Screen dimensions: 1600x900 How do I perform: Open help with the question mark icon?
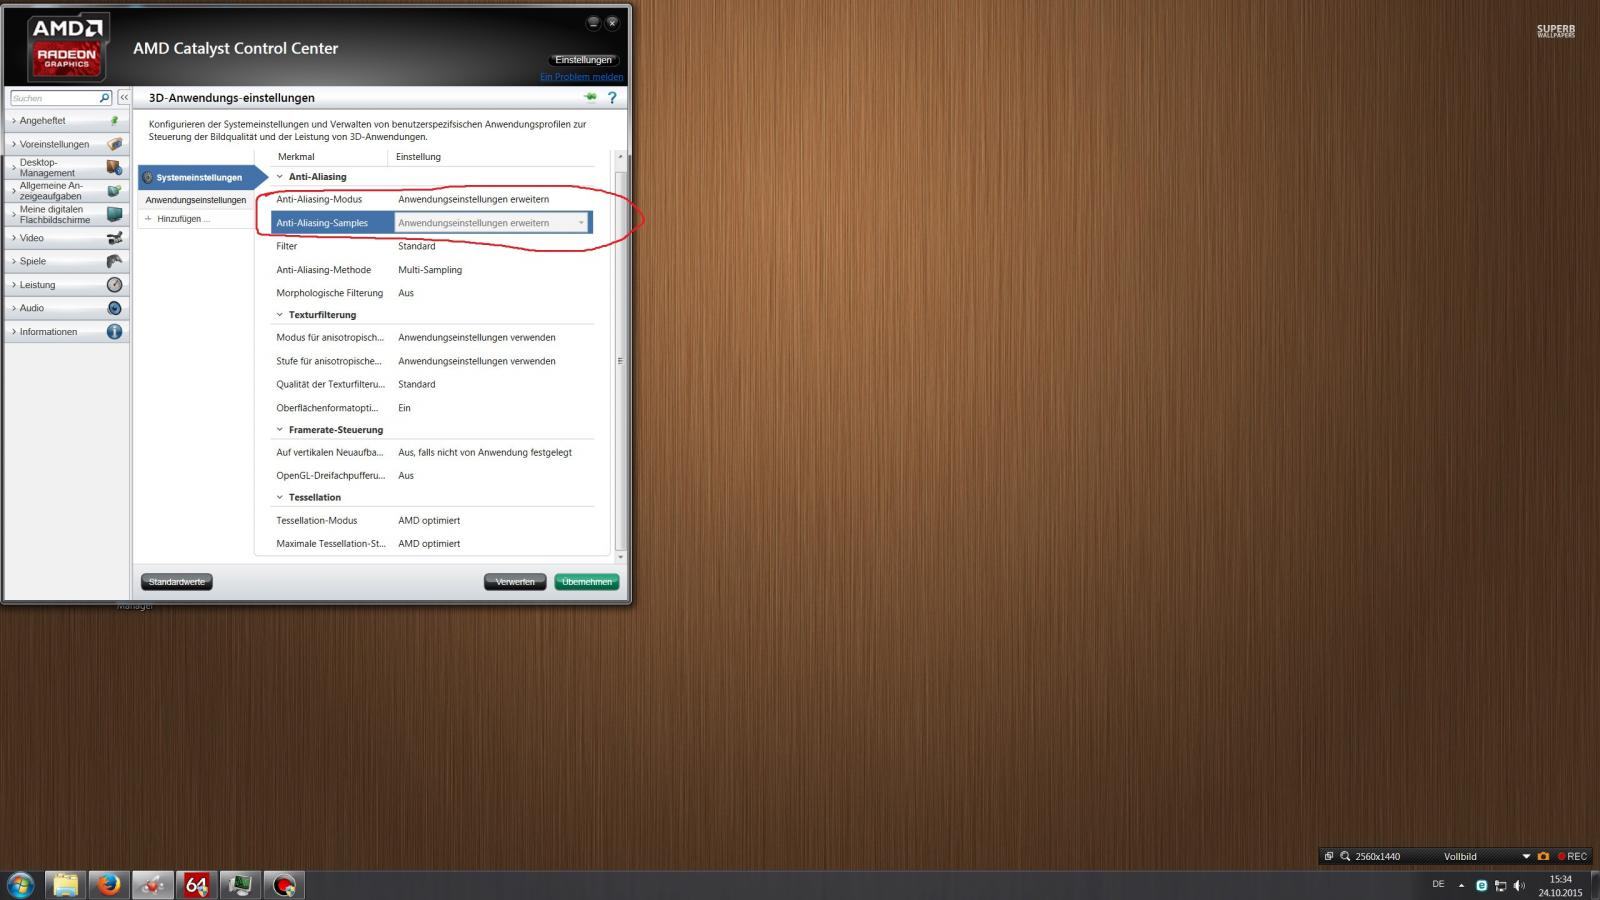612,98
